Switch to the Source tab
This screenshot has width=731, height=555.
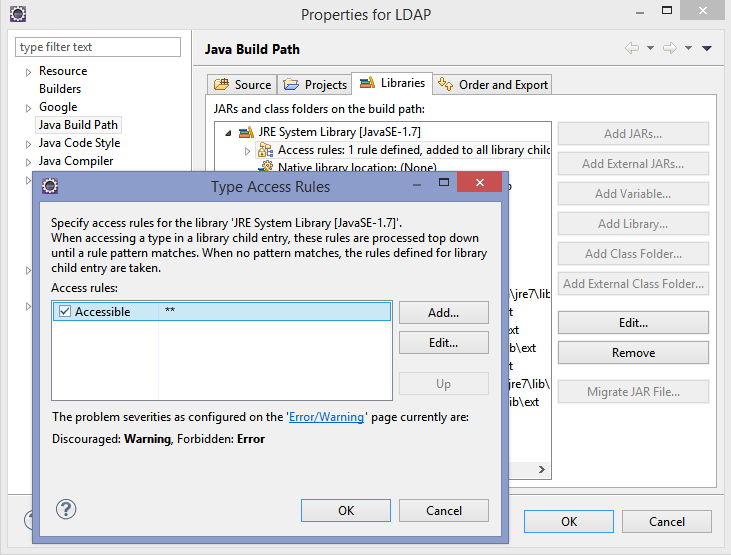tap(242, 84)
